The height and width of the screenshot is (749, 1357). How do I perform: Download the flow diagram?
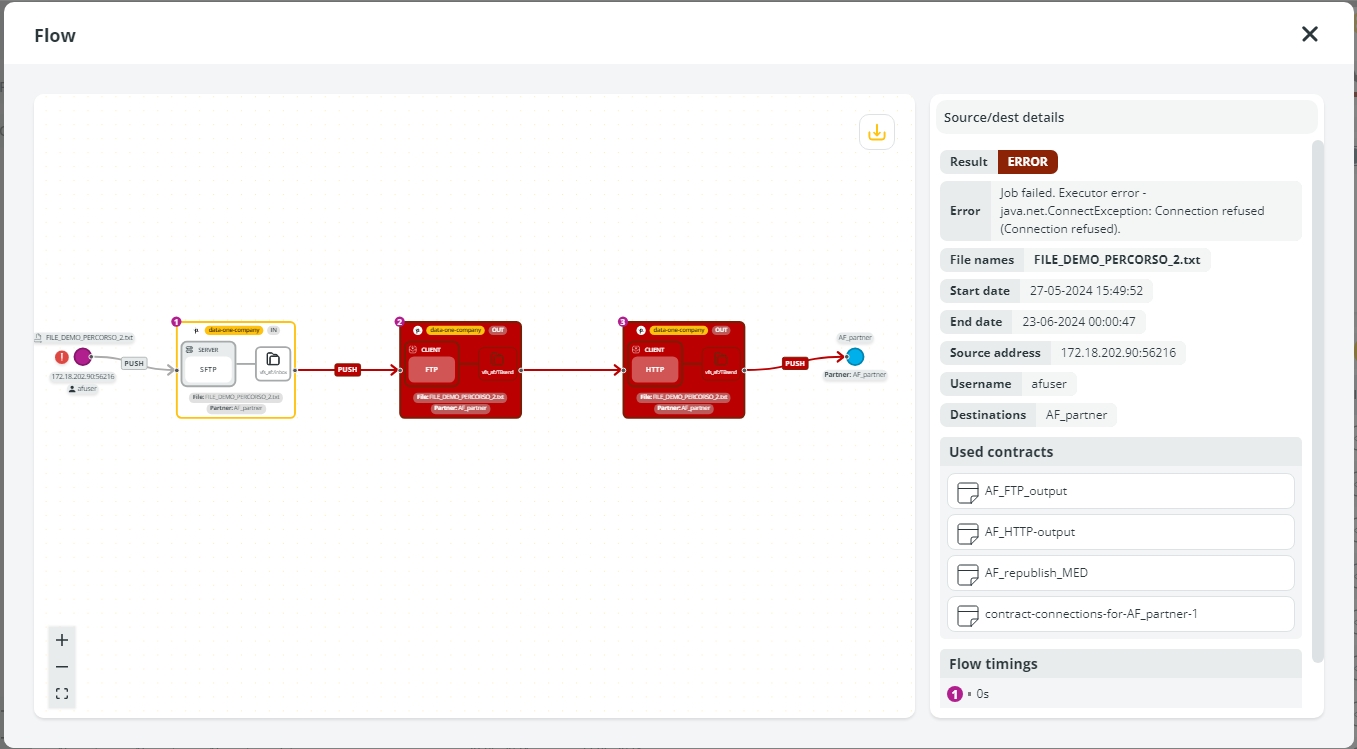point(877,132)
